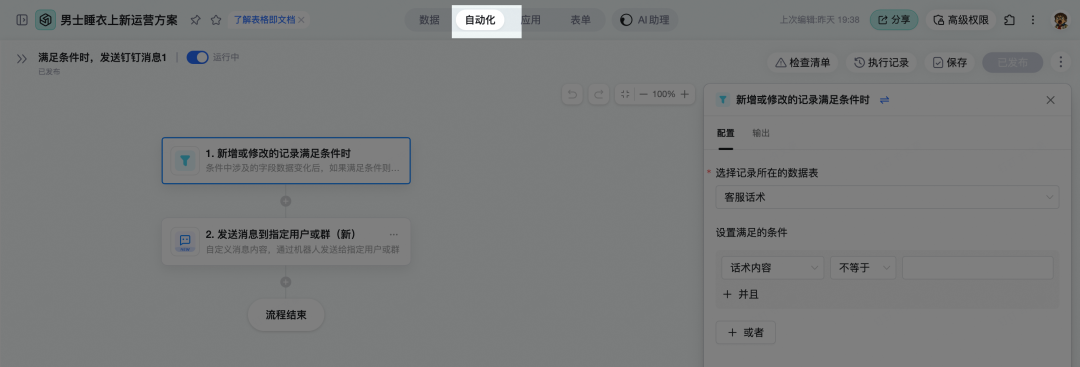Close the trigger configuration panel
Screen dimensions: 1080x367
pyautogui.click(x=1050, y=100)
